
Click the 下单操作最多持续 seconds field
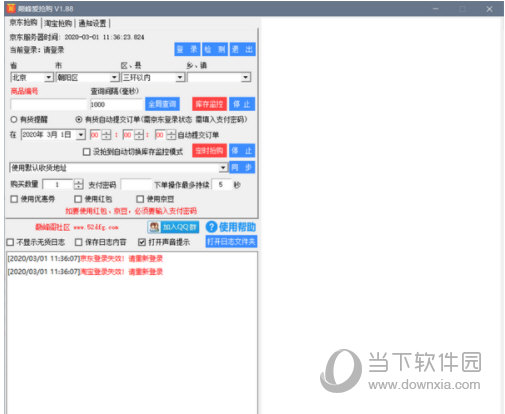pyautogui.click(x=221, y=184)
